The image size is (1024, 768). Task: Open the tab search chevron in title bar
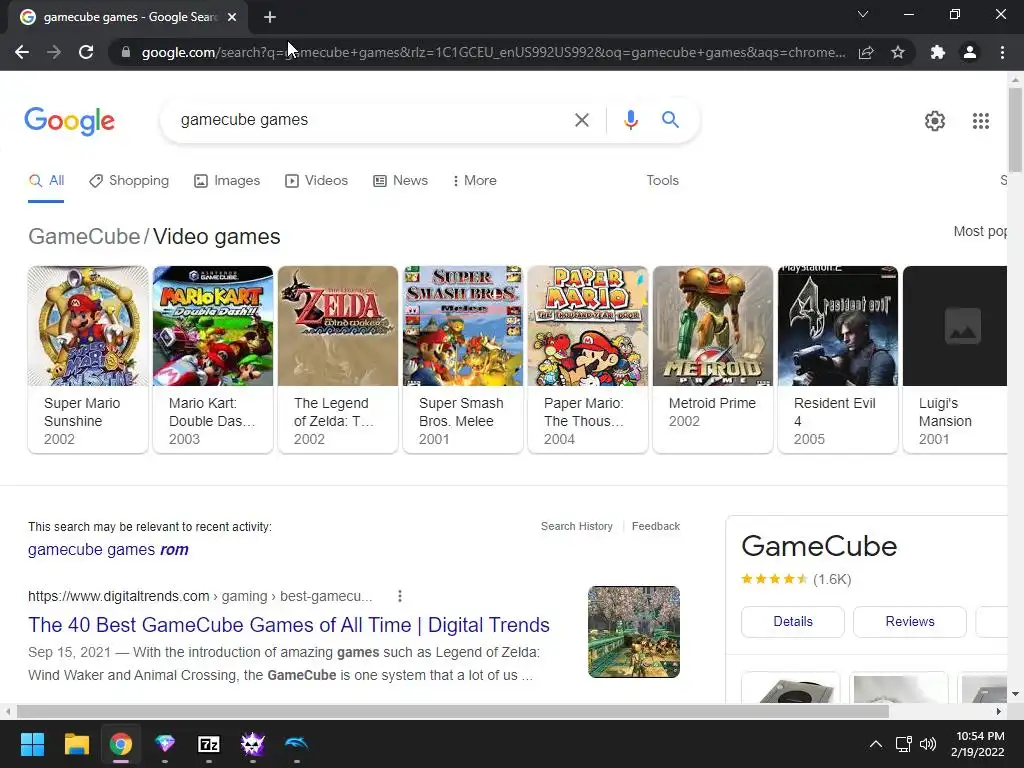click(863, 14)
